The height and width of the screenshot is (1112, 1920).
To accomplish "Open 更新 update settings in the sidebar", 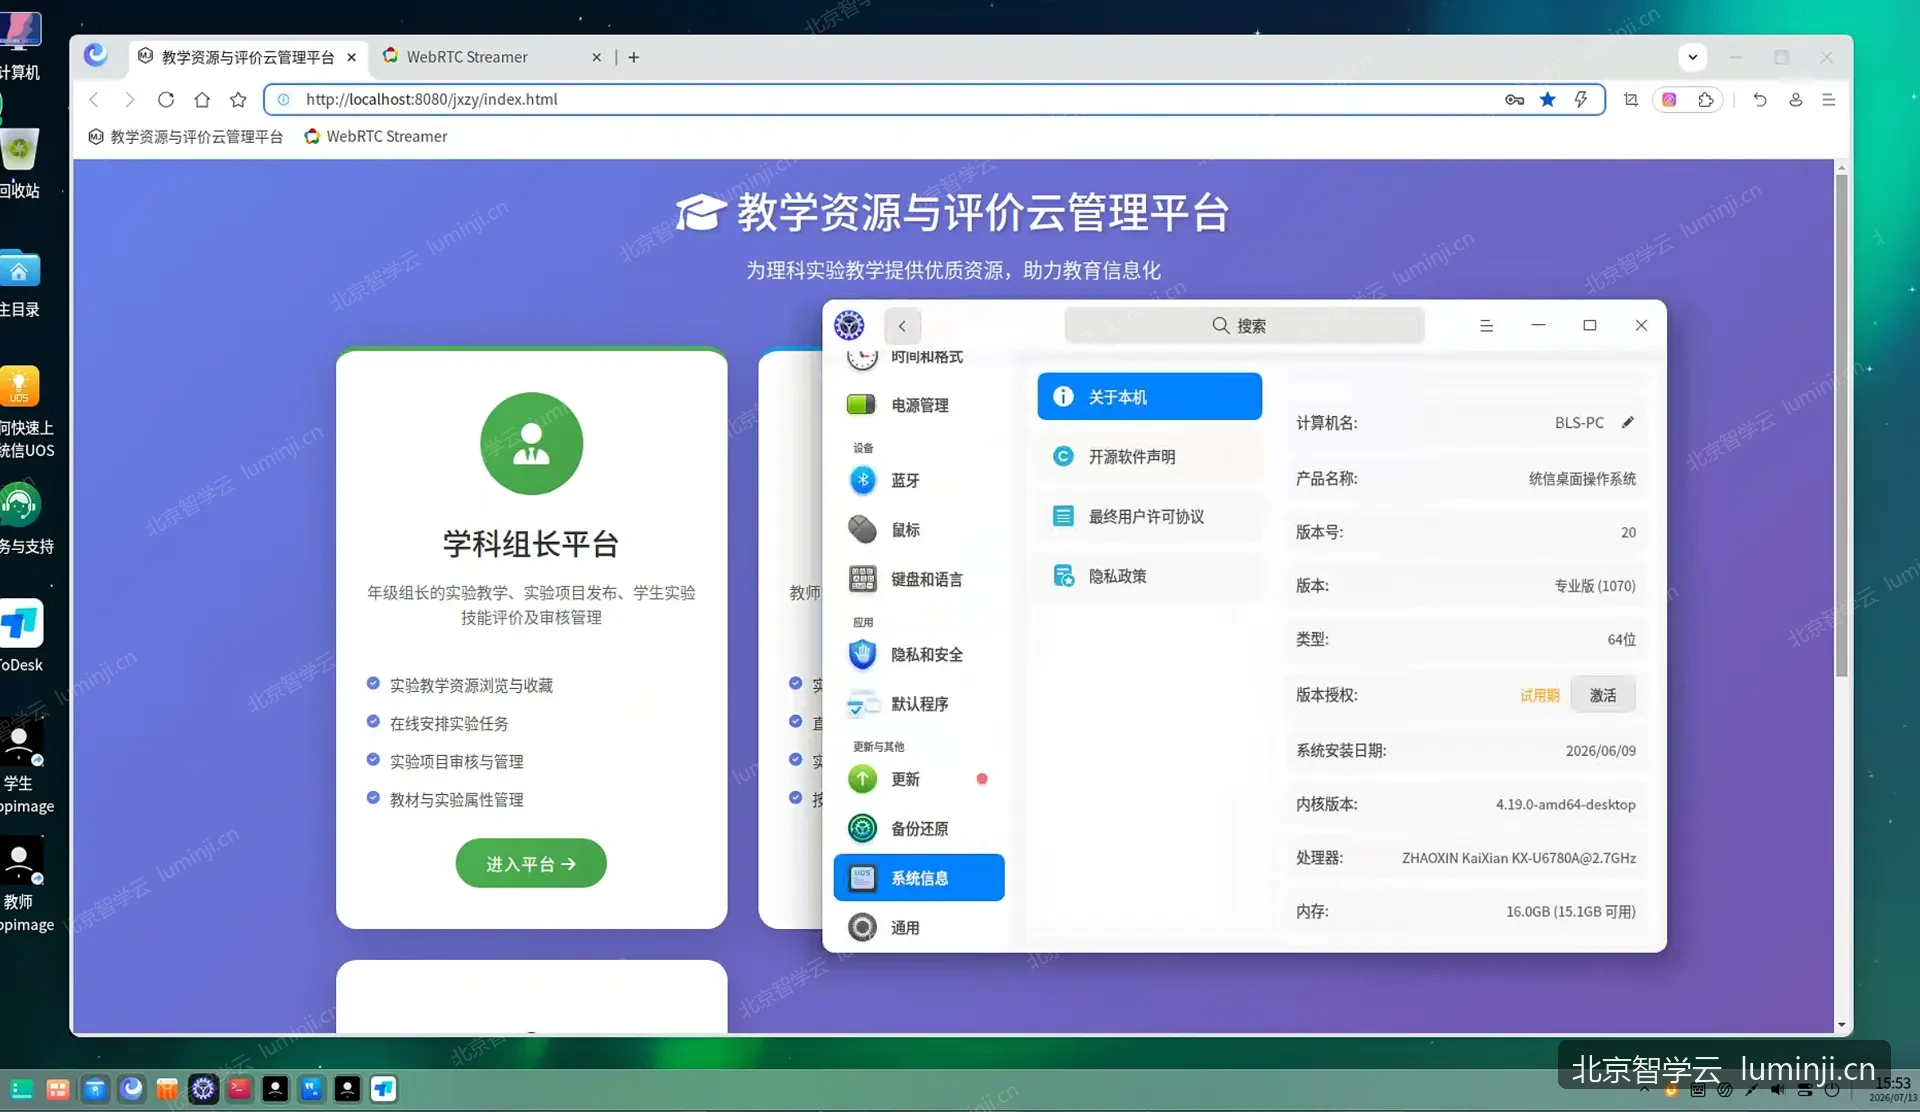I will [x=920, y=779].
